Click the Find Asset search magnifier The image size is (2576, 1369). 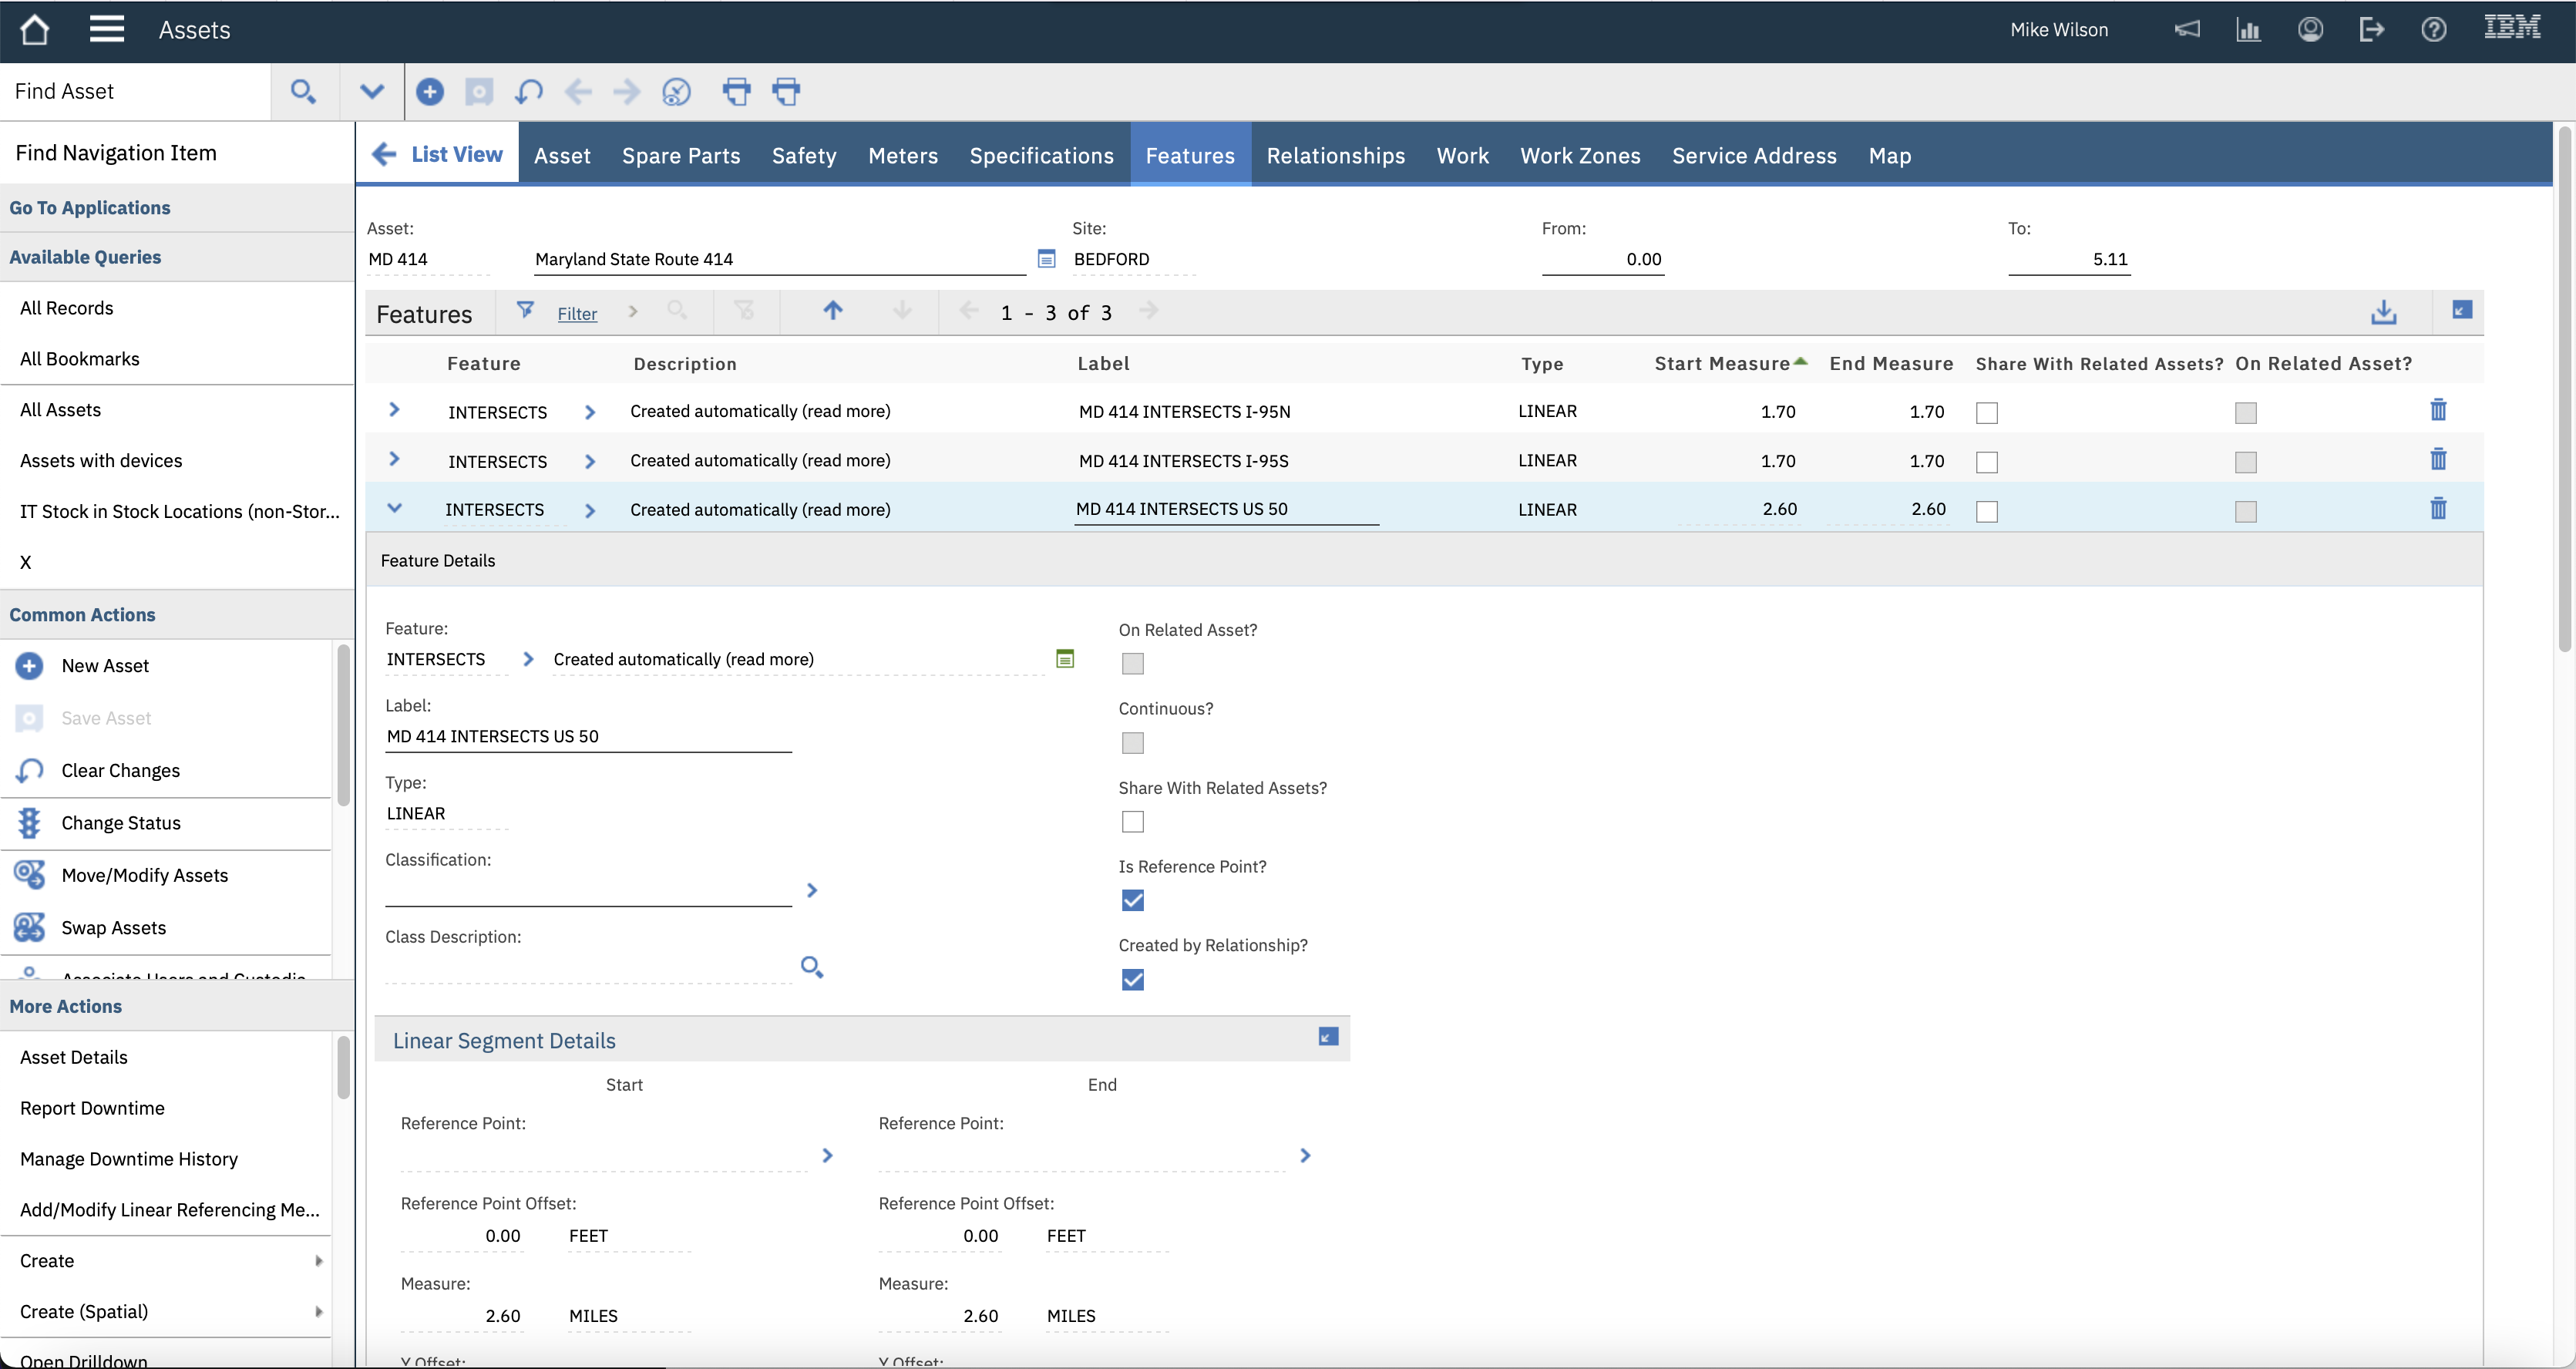coord(303,92)
